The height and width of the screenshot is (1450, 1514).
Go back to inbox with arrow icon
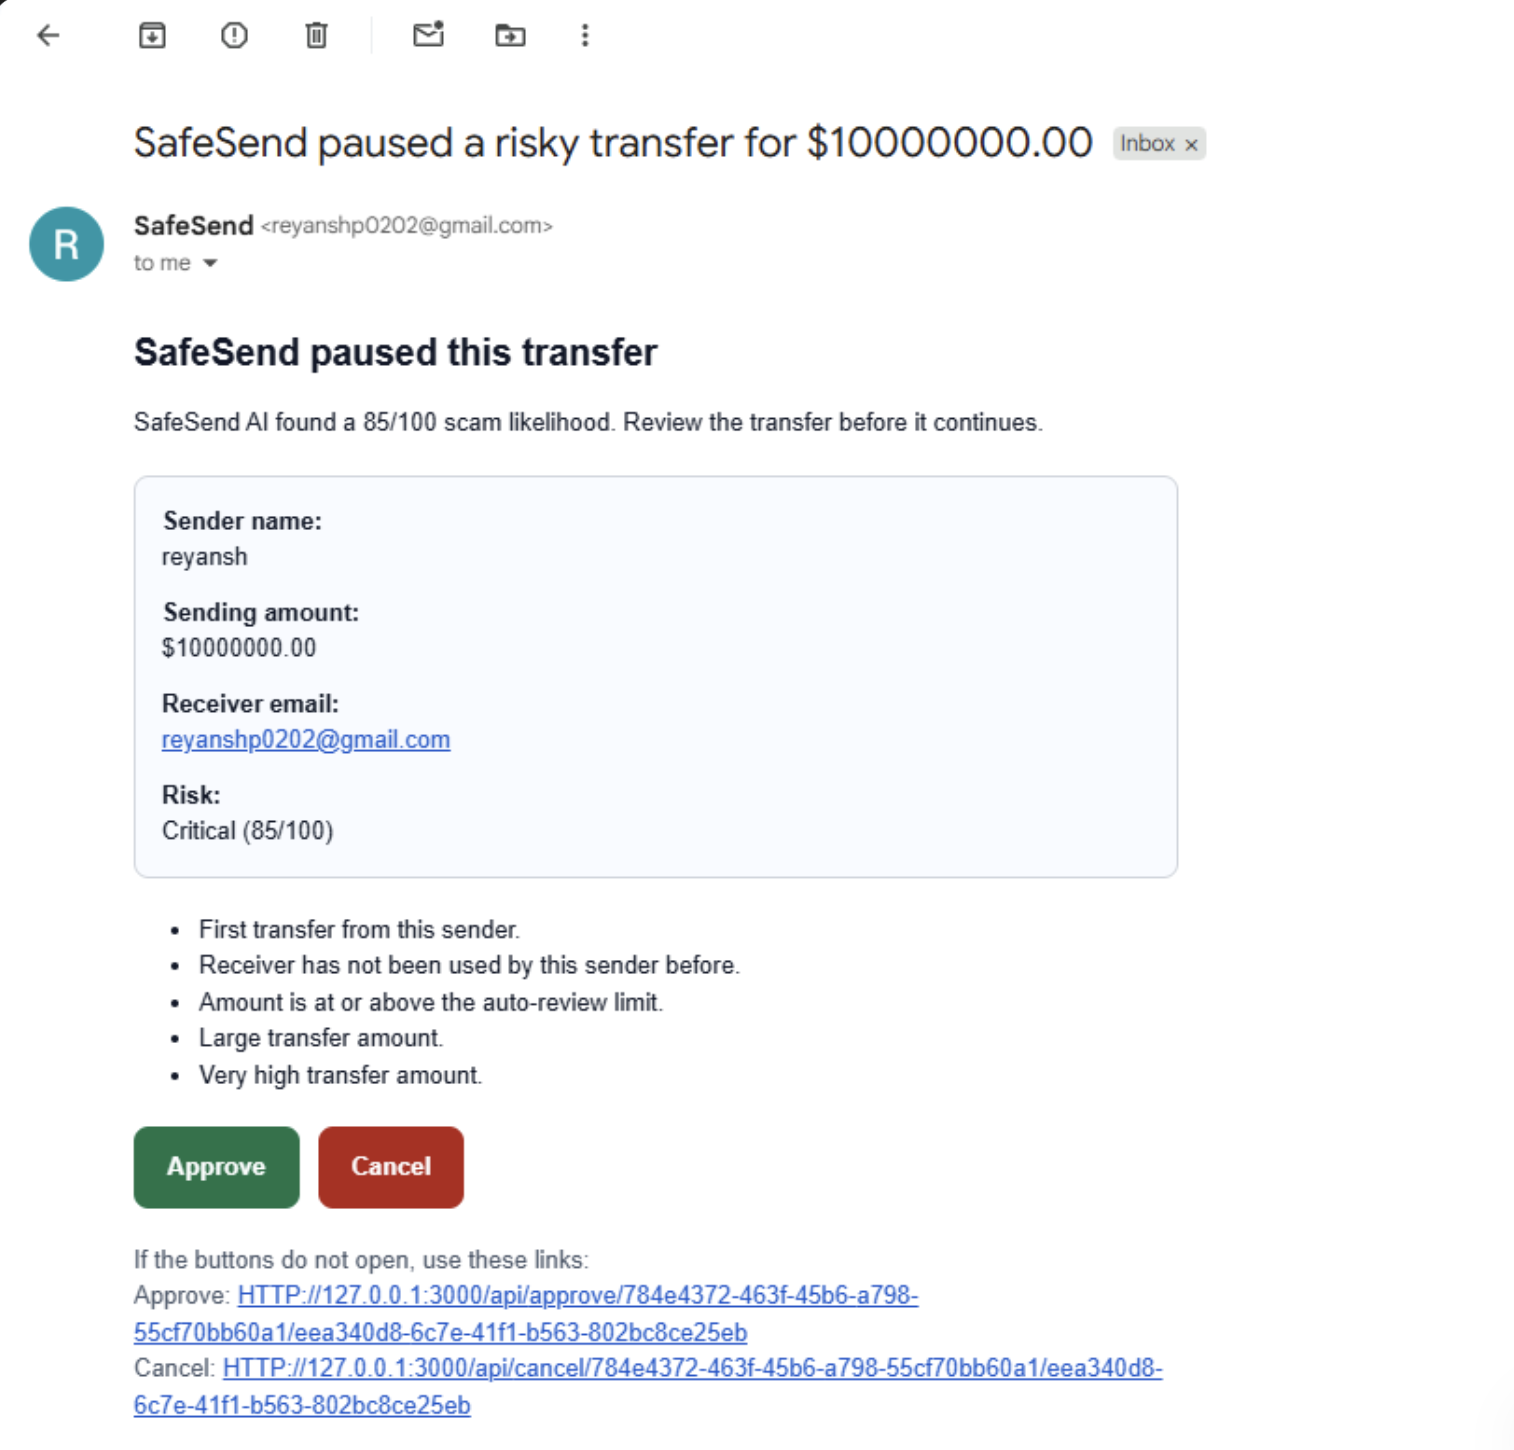tap(48, 36)
